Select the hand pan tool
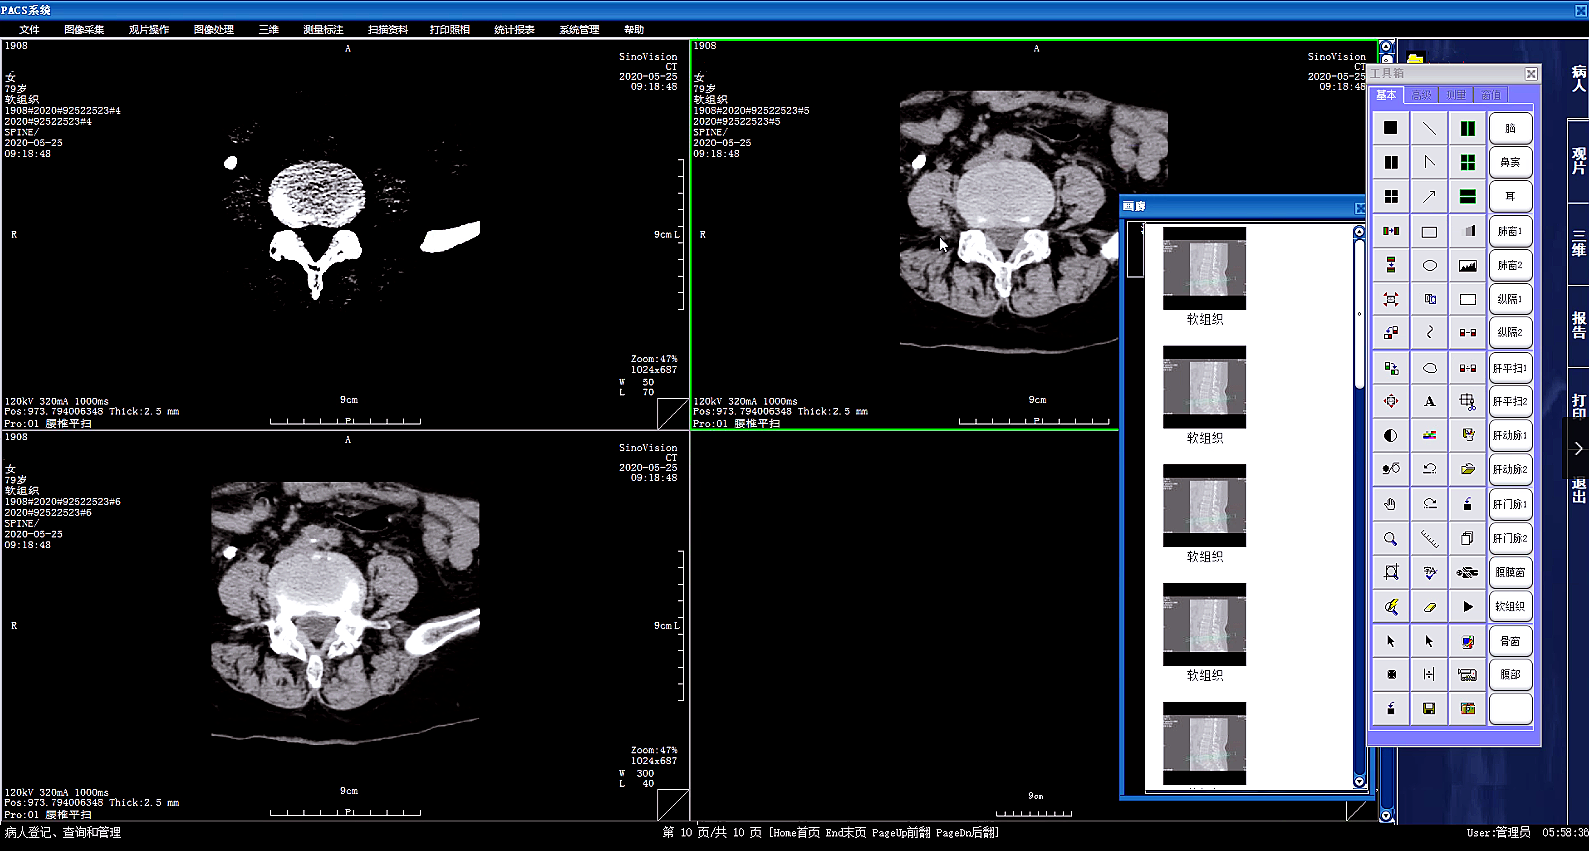1589x851 pixels. (x=1391, y=504)
